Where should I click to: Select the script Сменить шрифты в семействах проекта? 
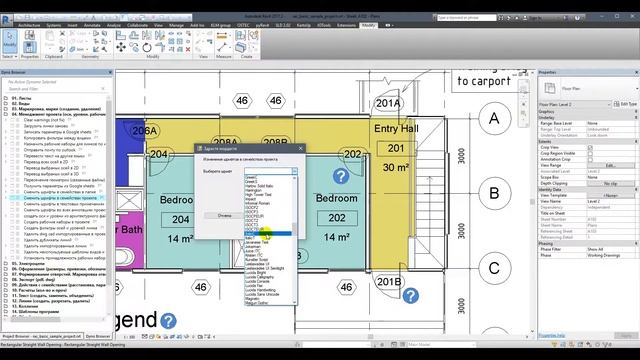point(60,198)
